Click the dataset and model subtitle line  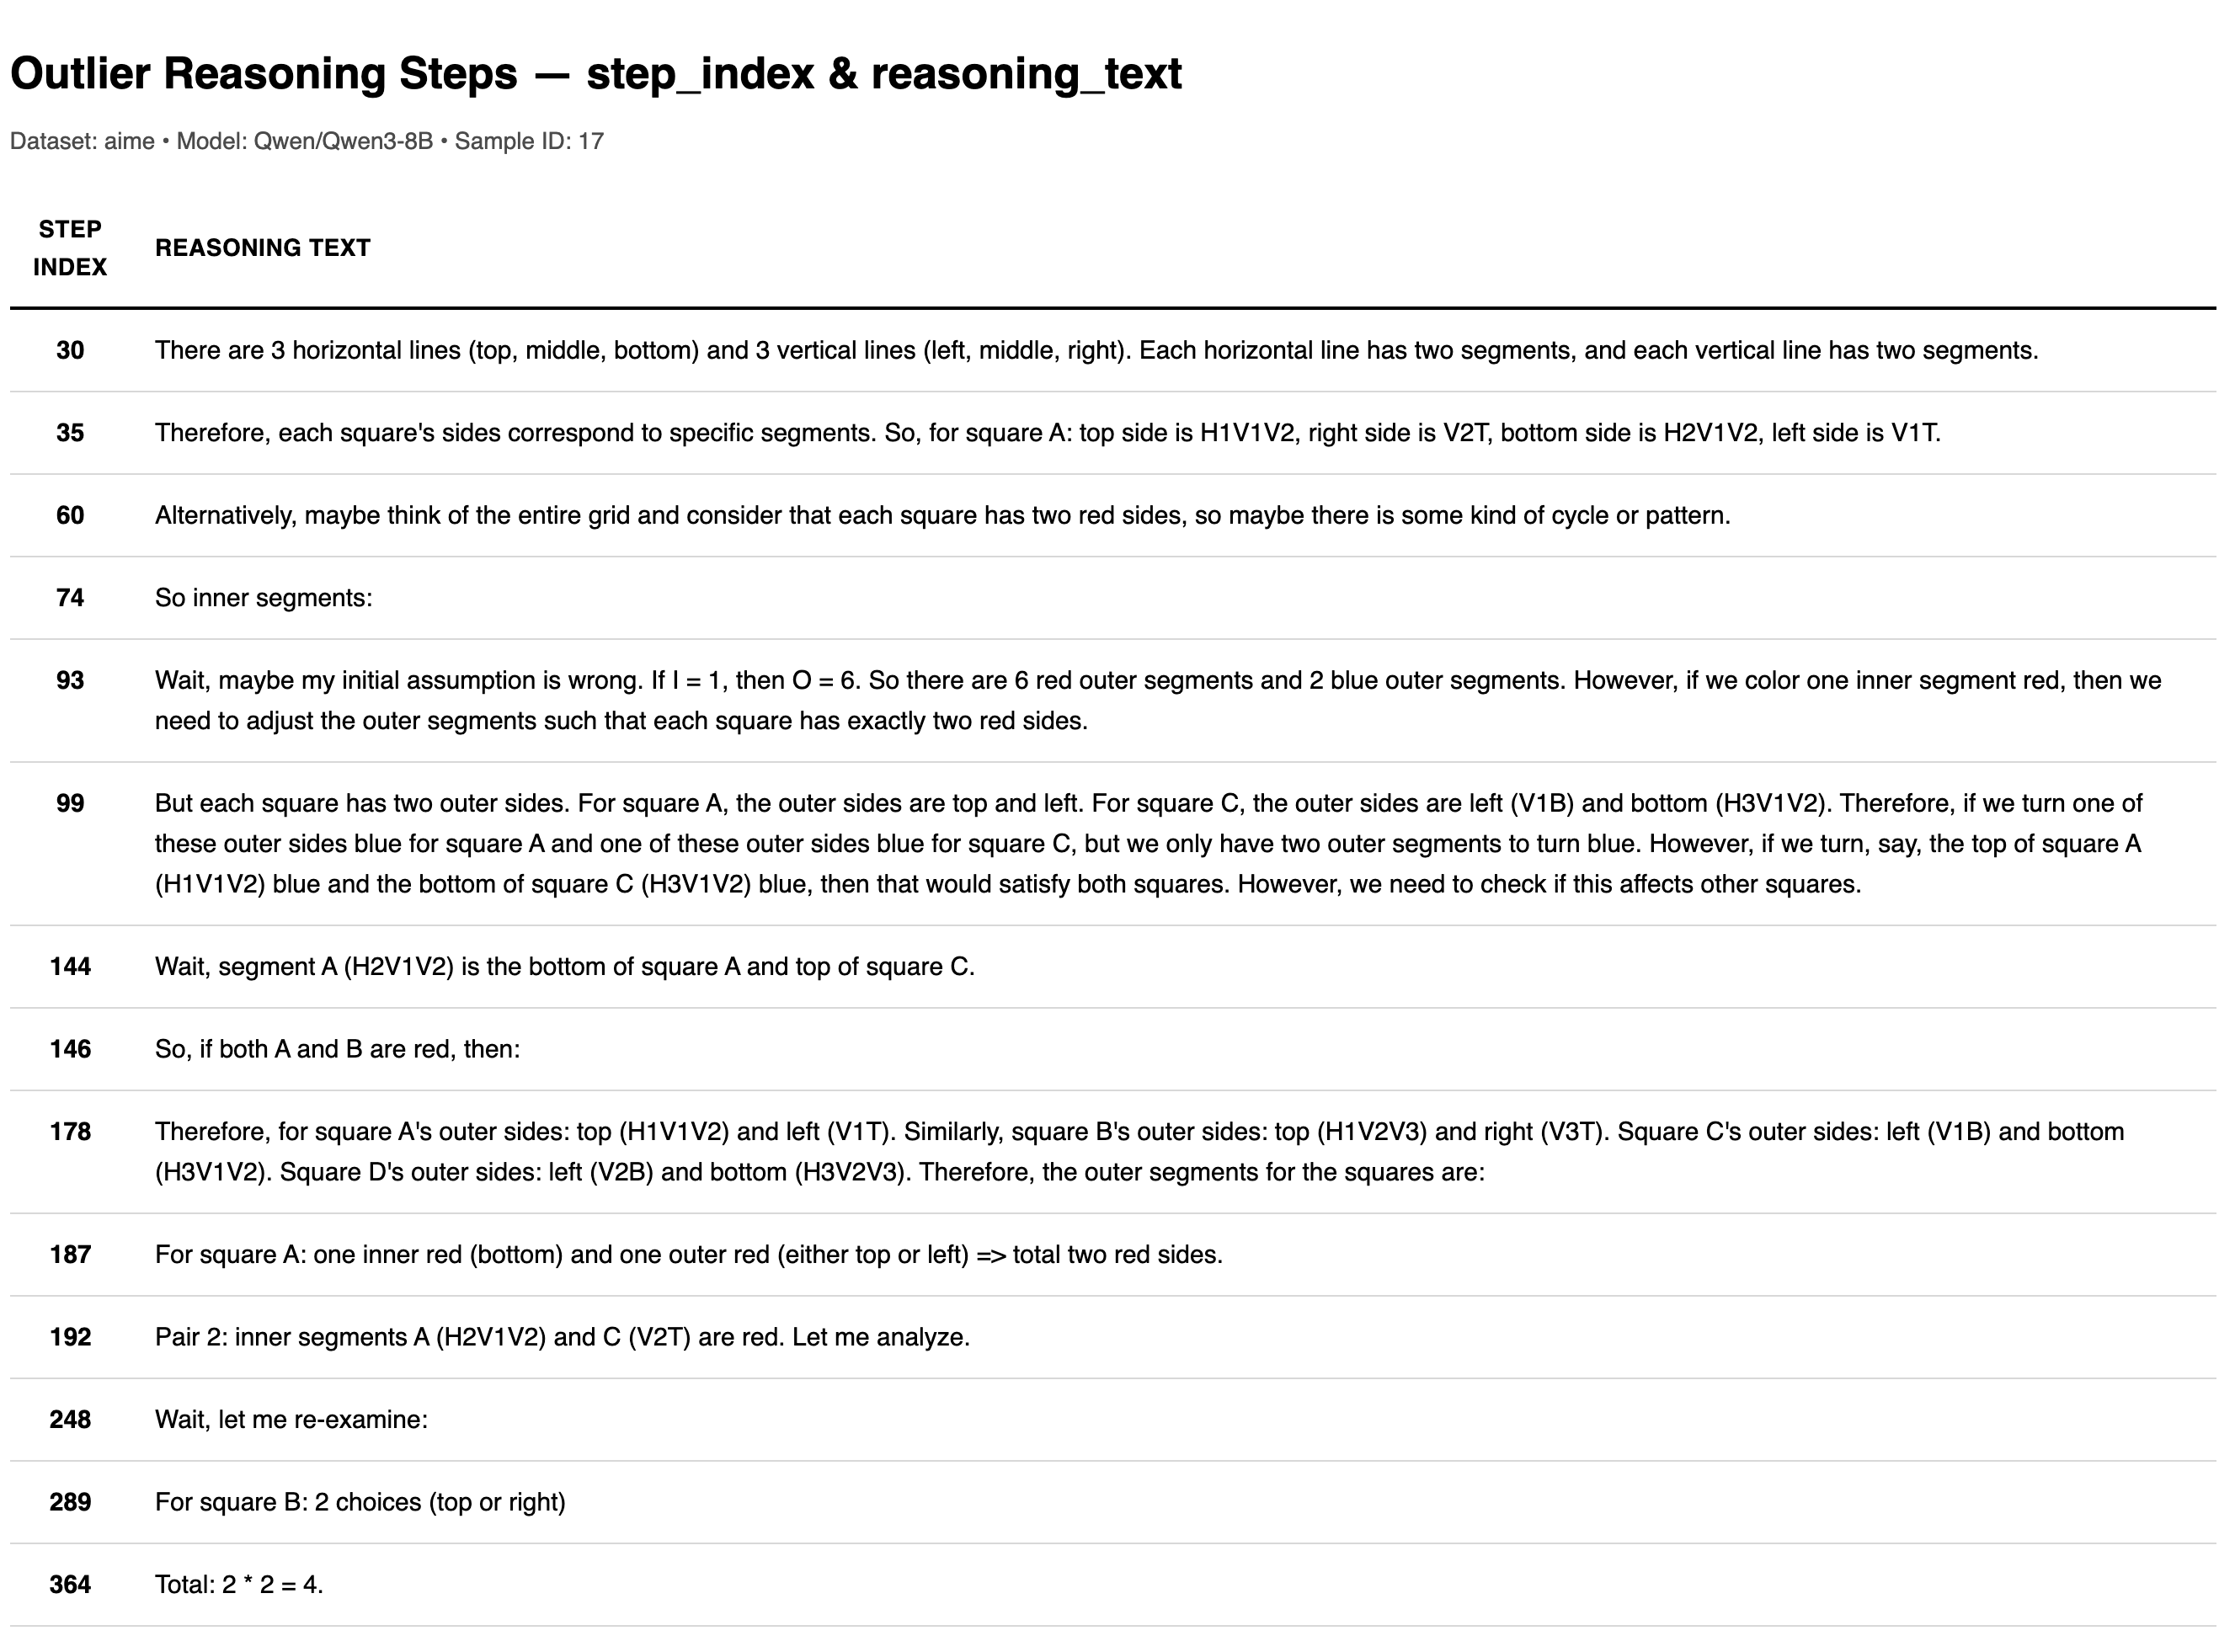(x=306, y=141)
